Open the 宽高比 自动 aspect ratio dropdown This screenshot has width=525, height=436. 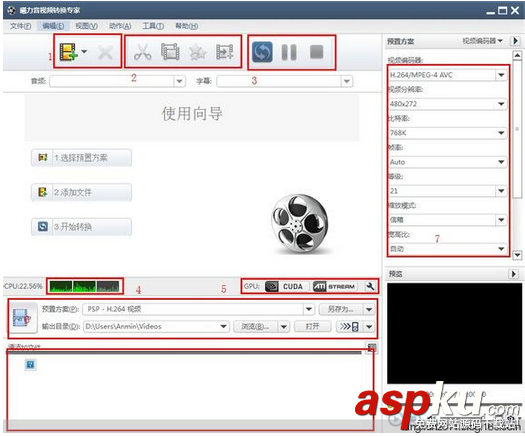(501, 249)
